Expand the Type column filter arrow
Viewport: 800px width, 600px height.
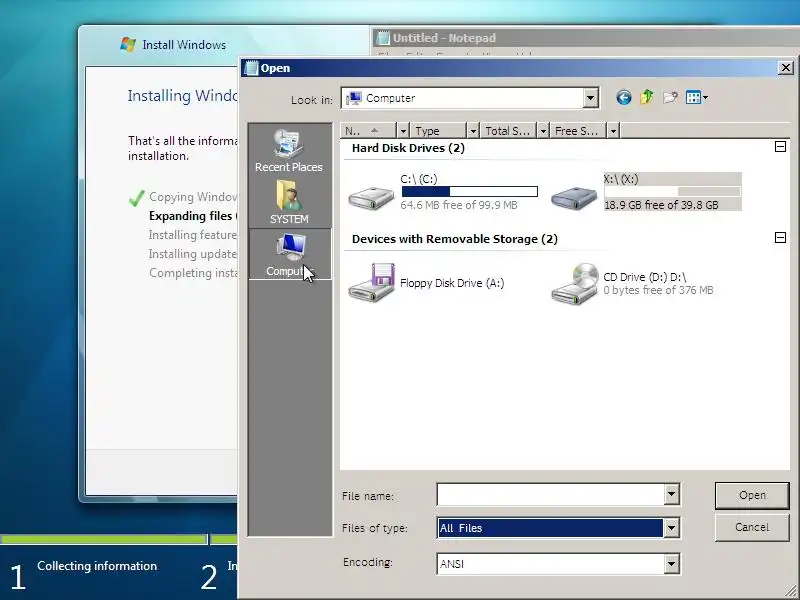(x=473, y=131)
